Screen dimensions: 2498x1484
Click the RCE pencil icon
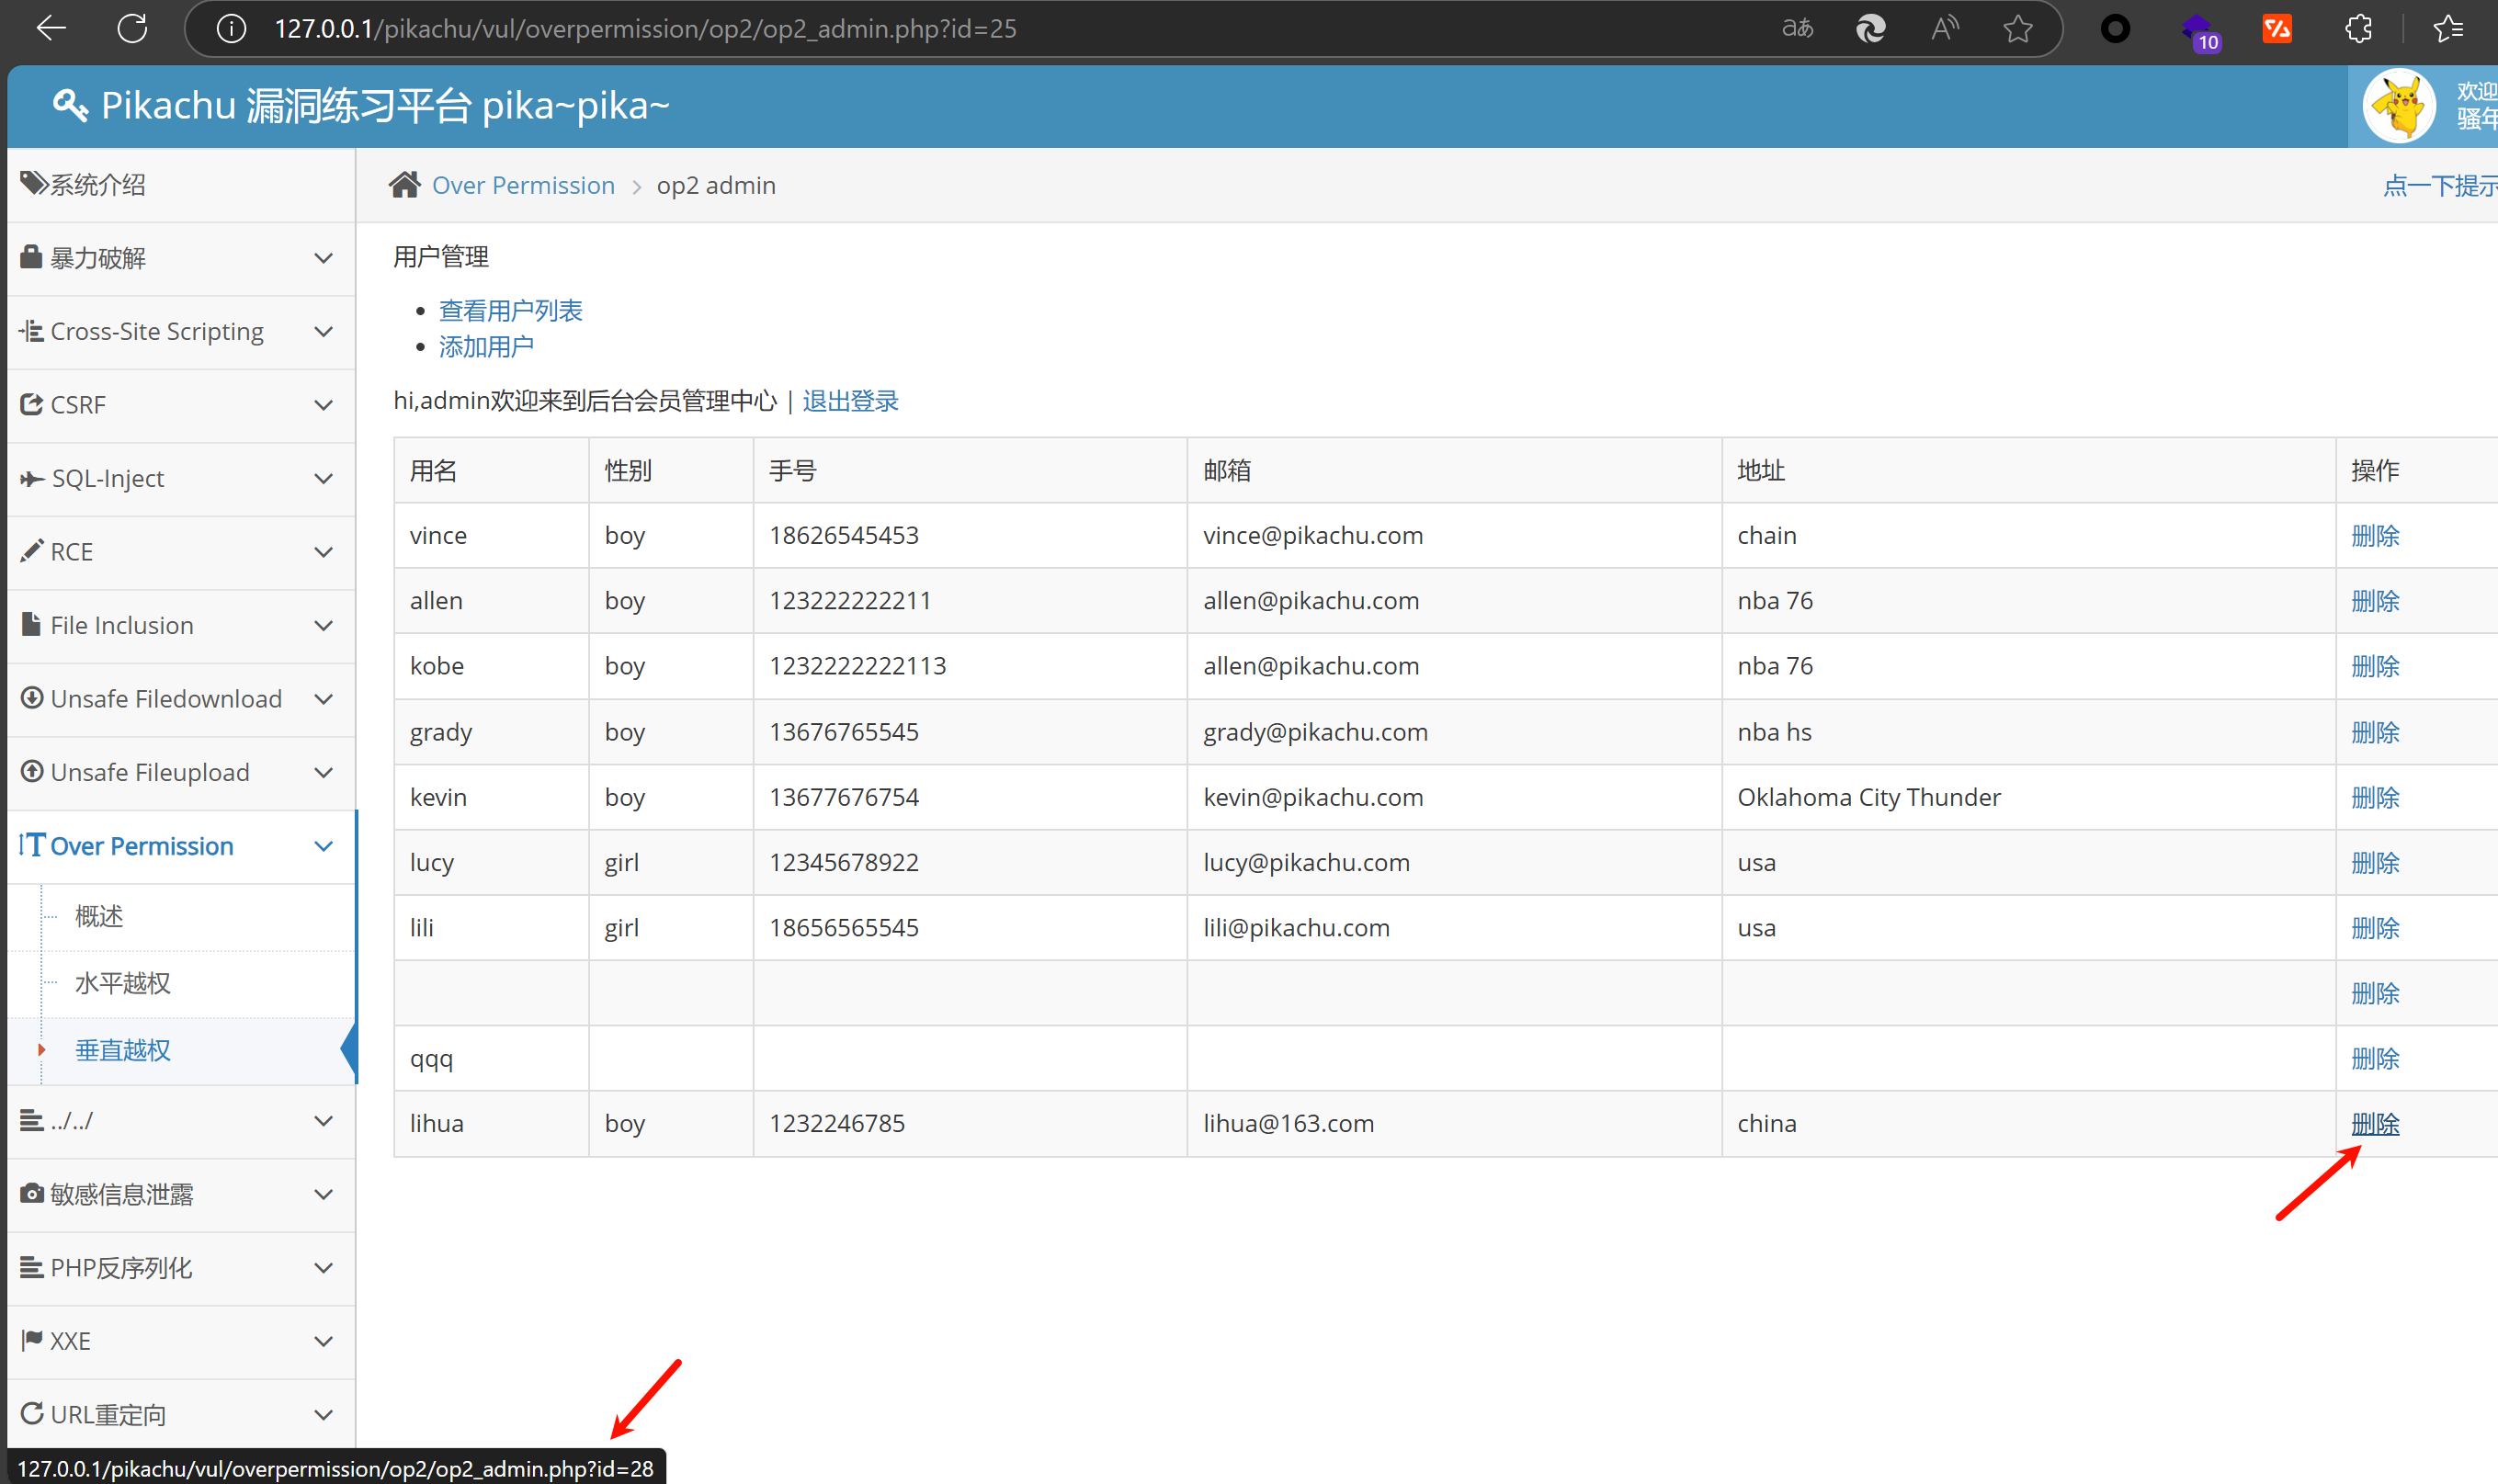click(32, 550)
